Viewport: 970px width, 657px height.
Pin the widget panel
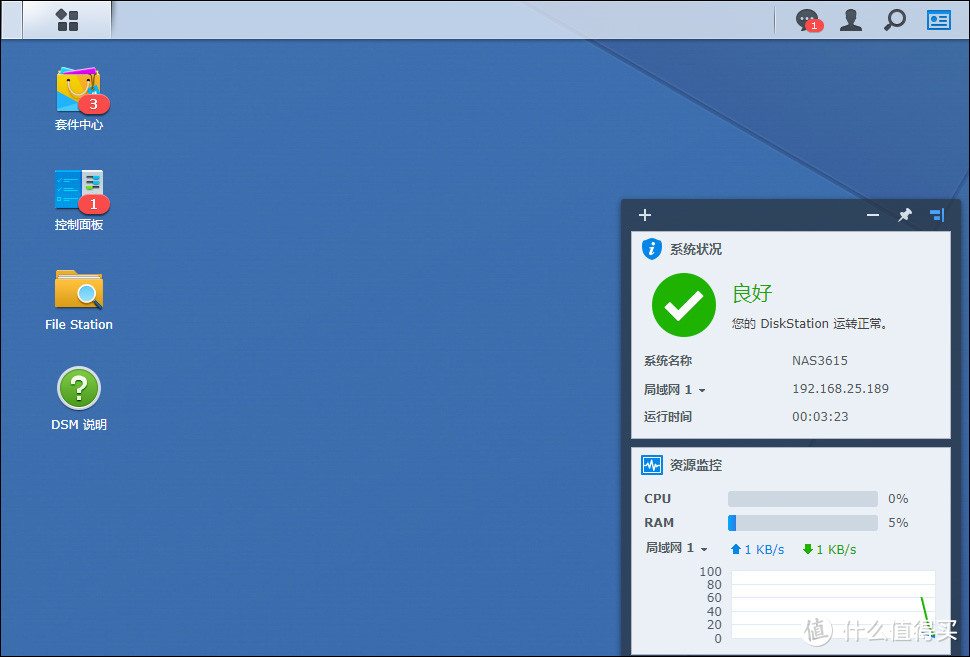pyautogui.click(x=905, y=215)
